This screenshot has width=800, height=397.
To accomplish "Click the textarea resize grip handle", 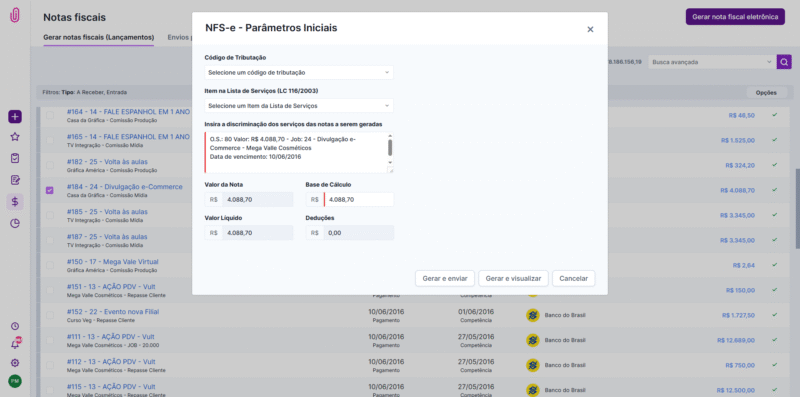I will click(390, 170).
